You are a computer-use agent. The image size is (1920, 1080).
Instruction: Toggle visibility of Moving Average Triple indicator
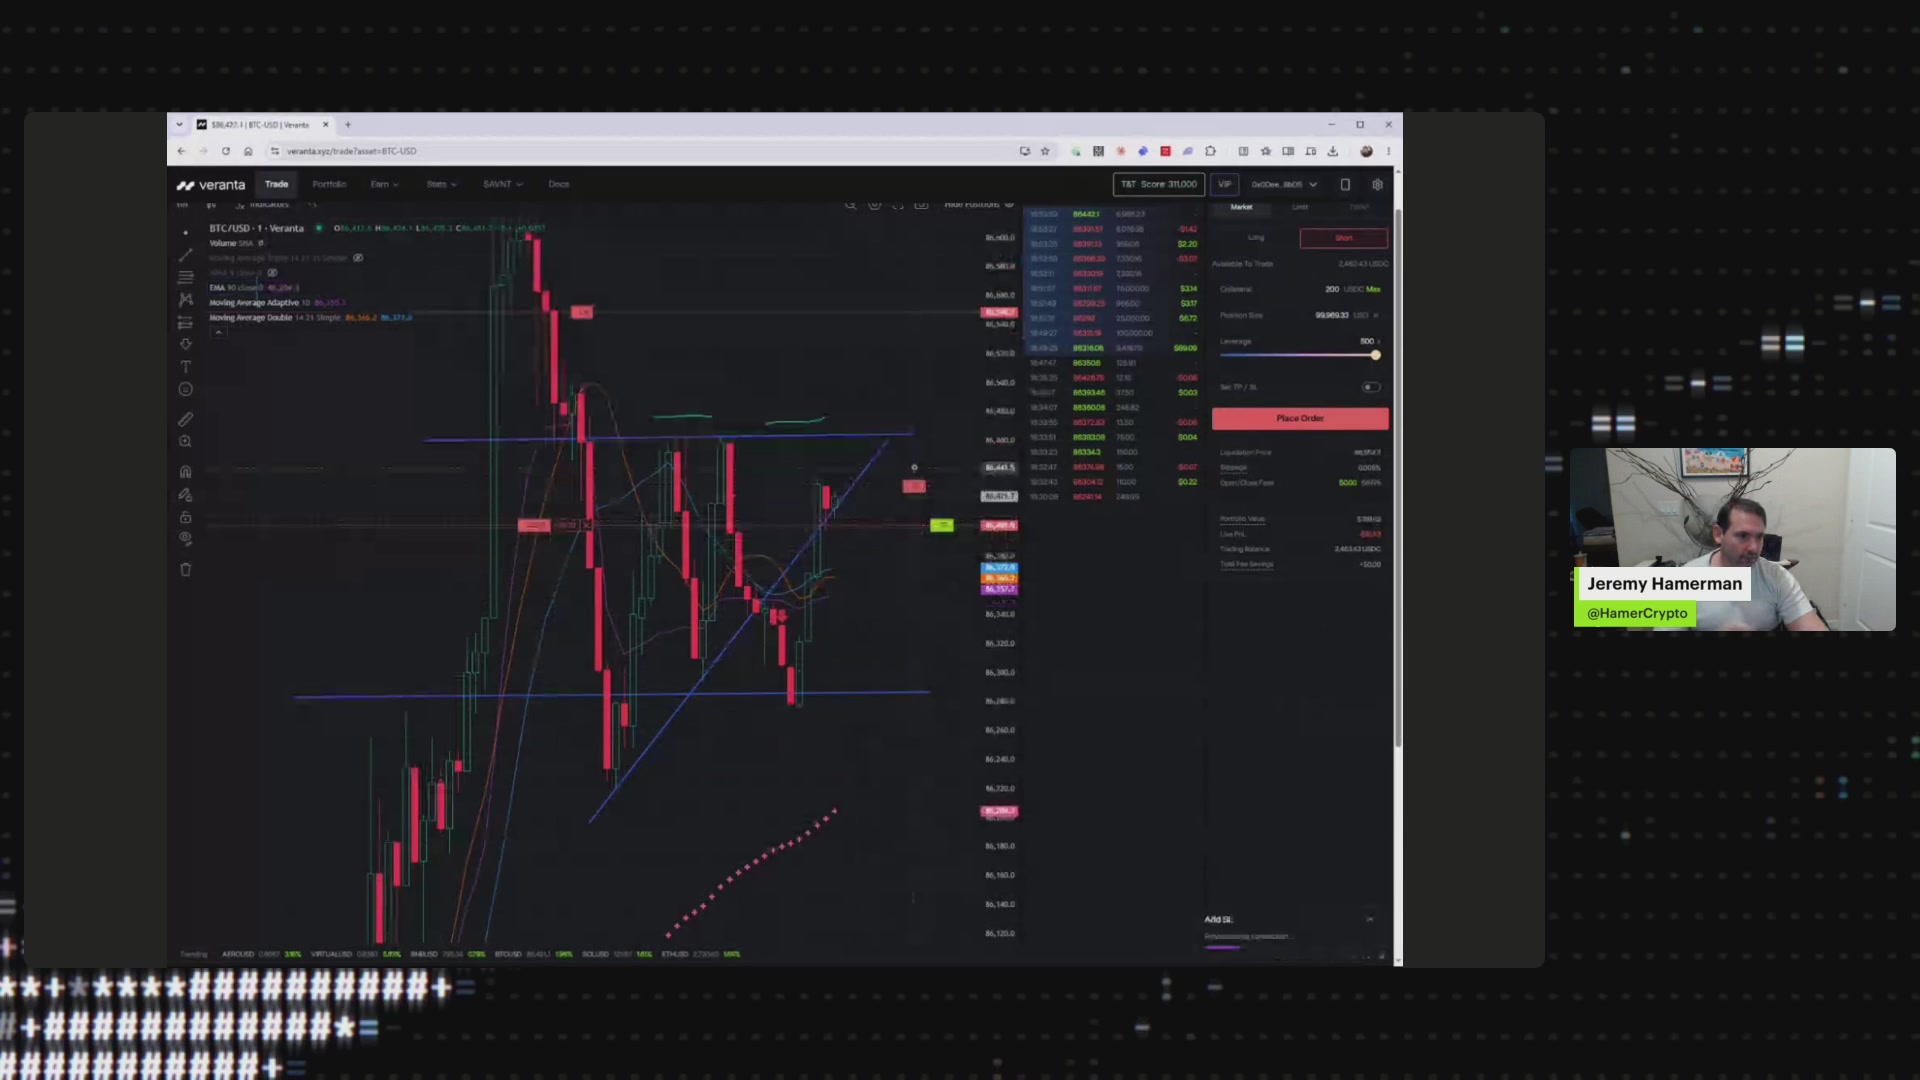[x=358, y=258]
